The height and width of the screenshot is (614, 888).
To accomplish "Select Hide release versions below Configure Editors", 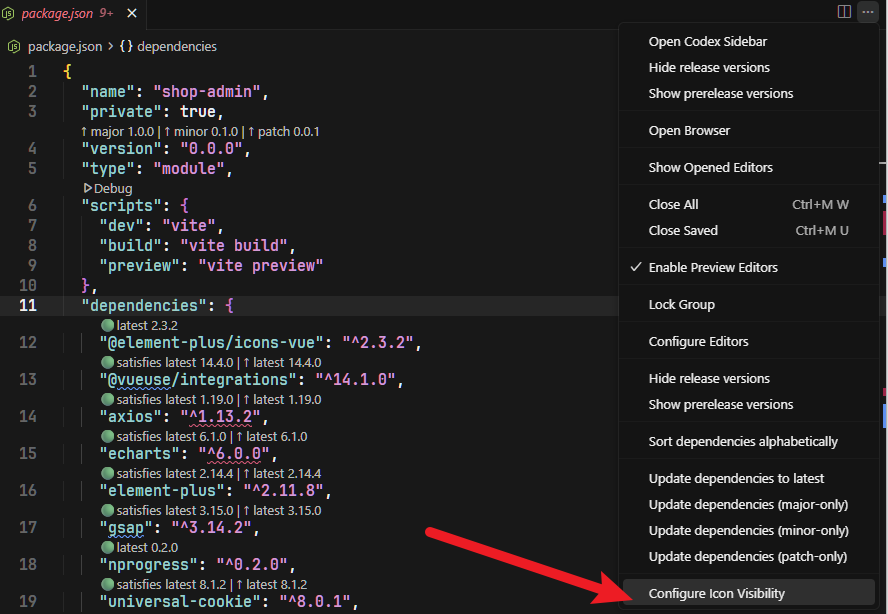I will tap(748, 378).
